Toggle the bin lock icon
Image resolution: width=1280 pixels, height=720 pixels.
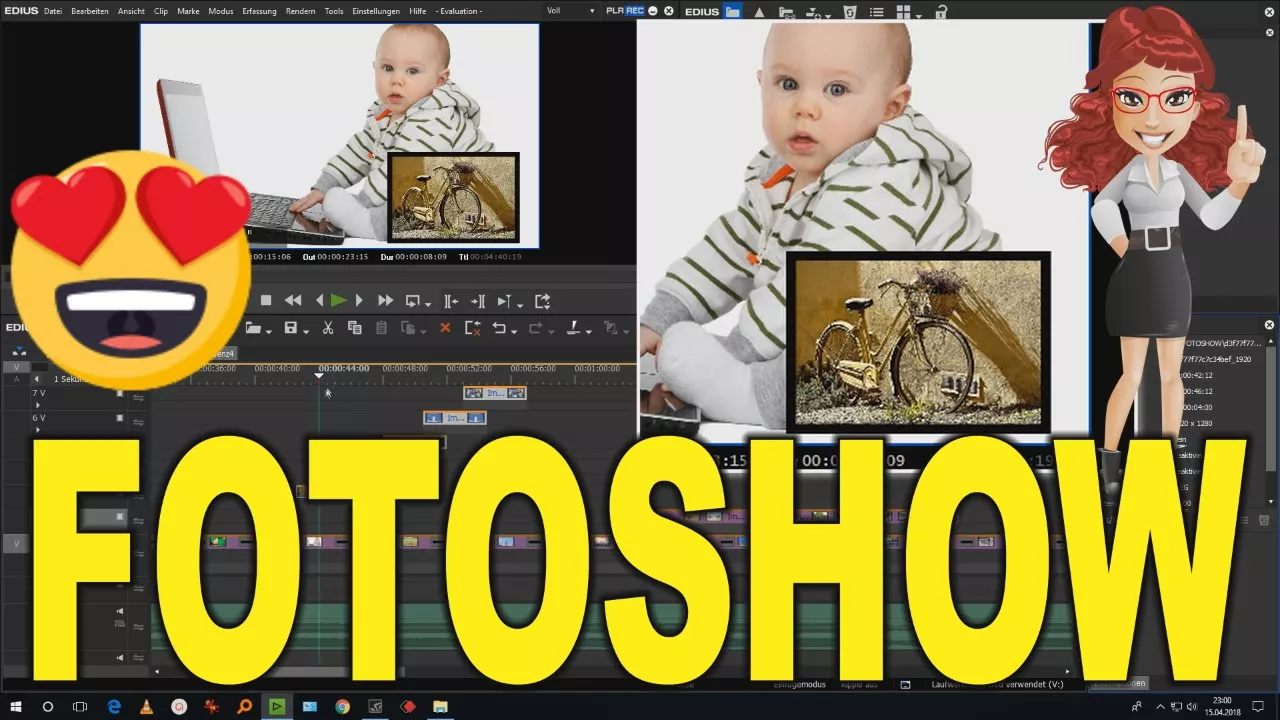tap(940, 12)
